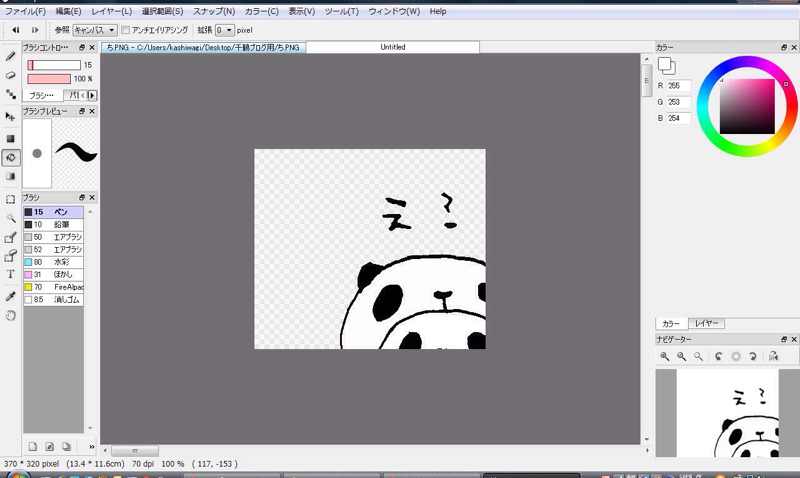800x478 pixels.
Task: Click the B value input field
Action: tap(678, 118)
